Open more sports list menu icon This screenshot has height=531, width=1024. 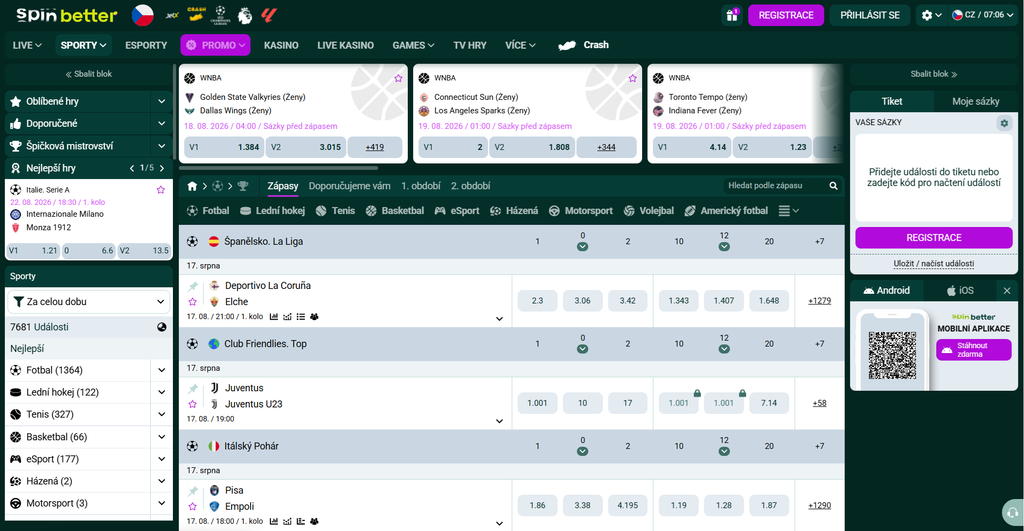(x=788, y=211)
